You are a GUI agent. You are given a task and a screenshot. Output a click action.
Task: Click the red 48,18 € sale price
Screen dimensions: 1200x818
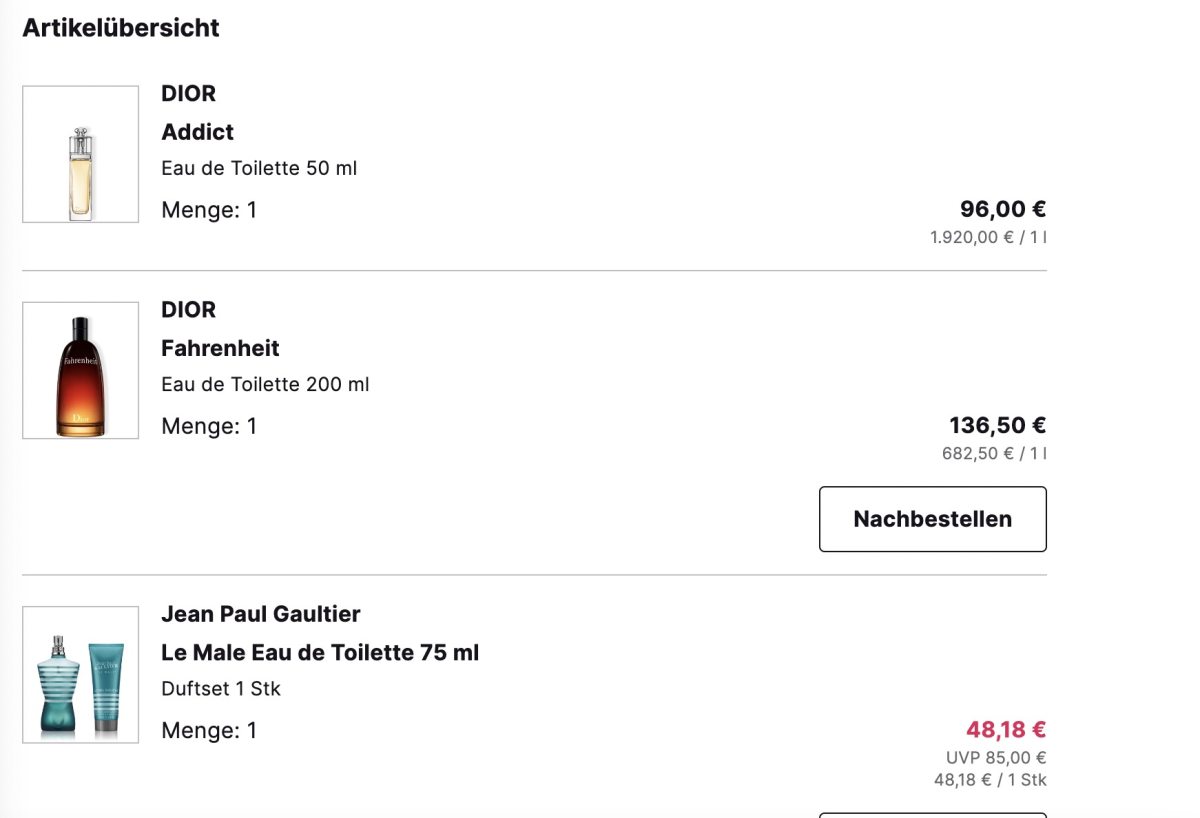coord(1006,729)
